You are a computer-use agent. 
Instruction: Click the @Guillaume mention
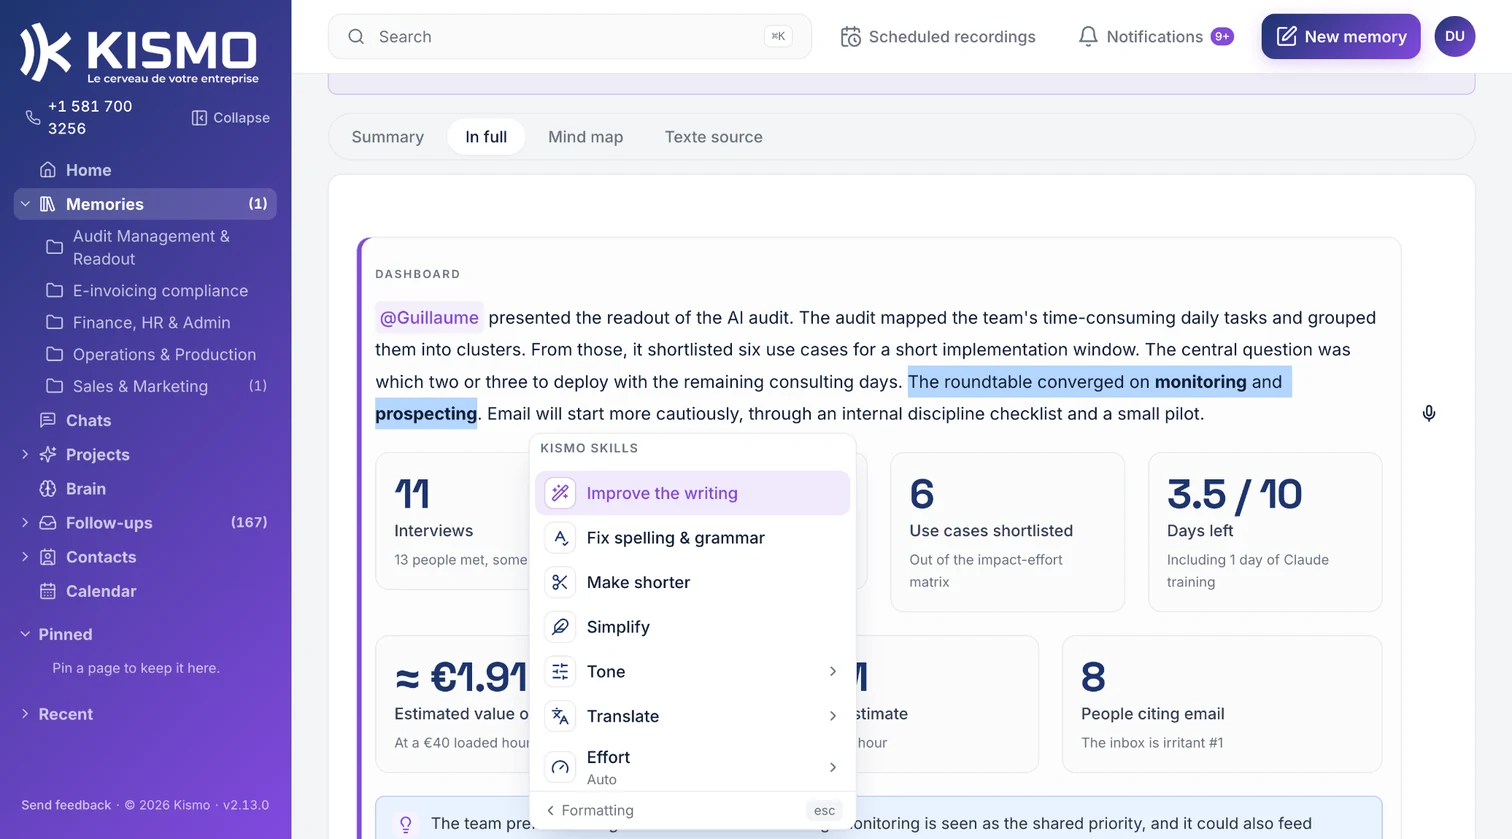pos(429,318)
